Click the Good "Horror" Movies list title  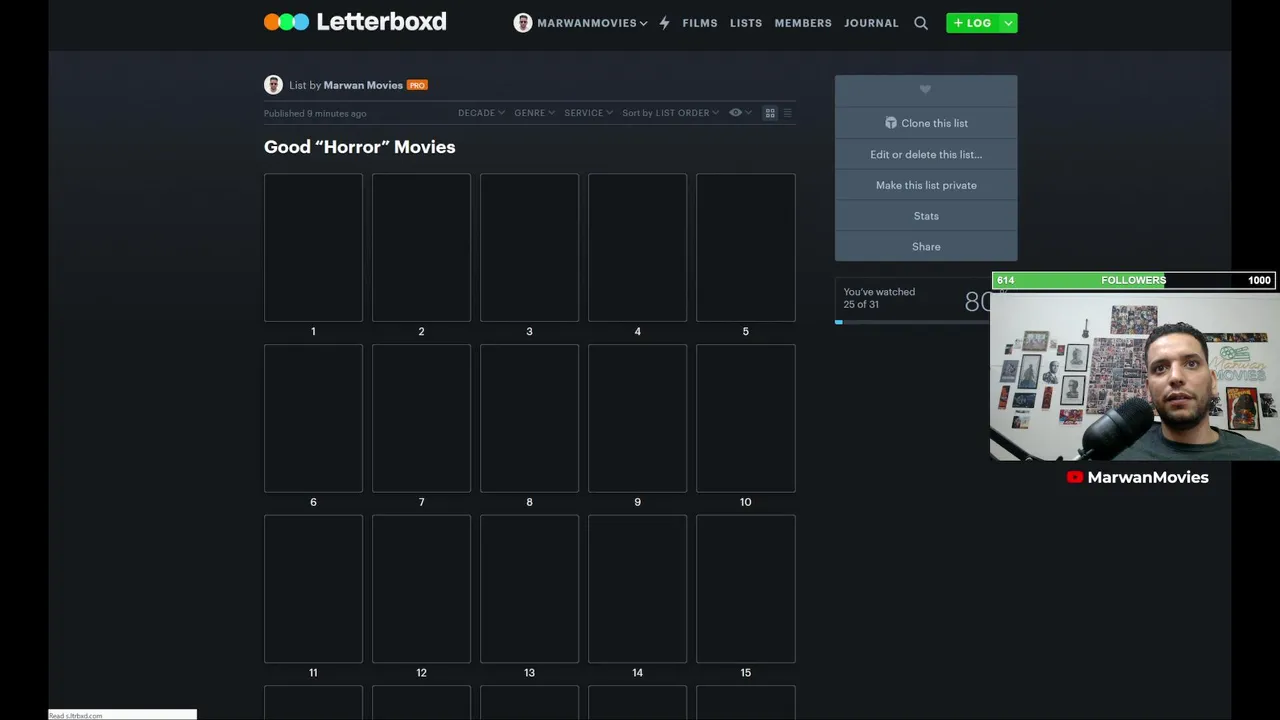click(x=359, y=147)
